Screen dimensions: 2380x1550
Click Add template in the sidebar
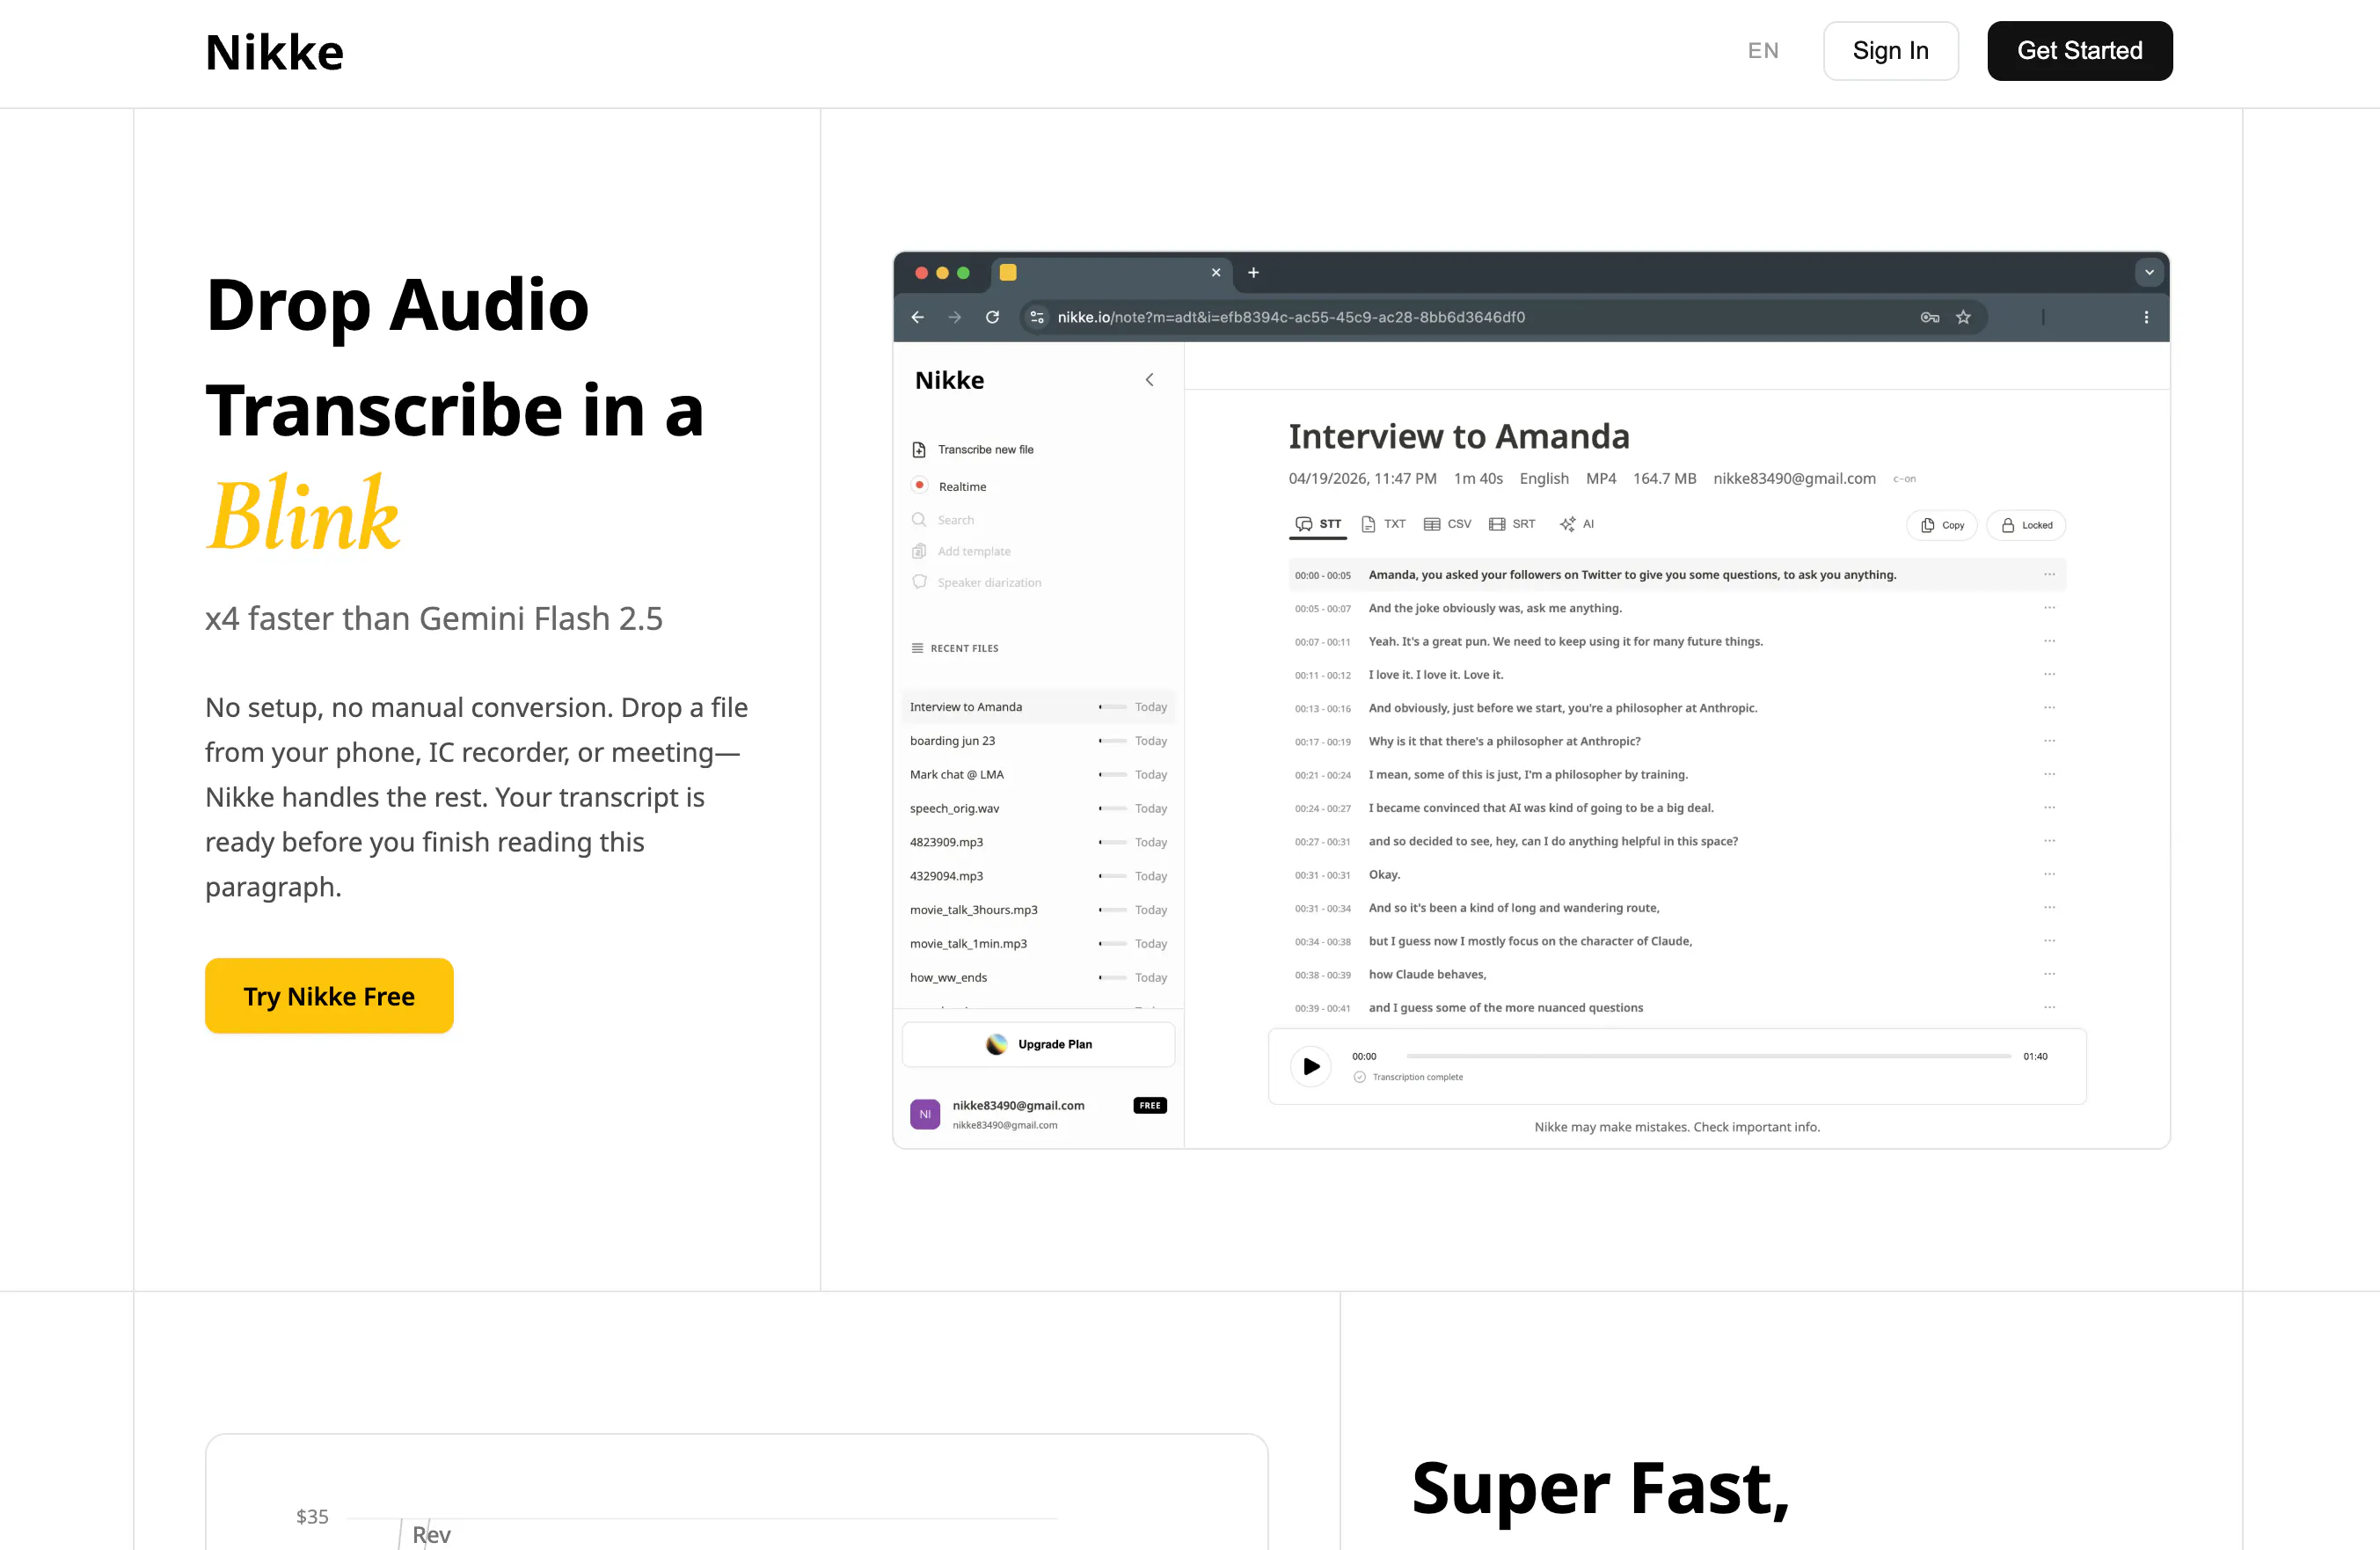(961, 551)
